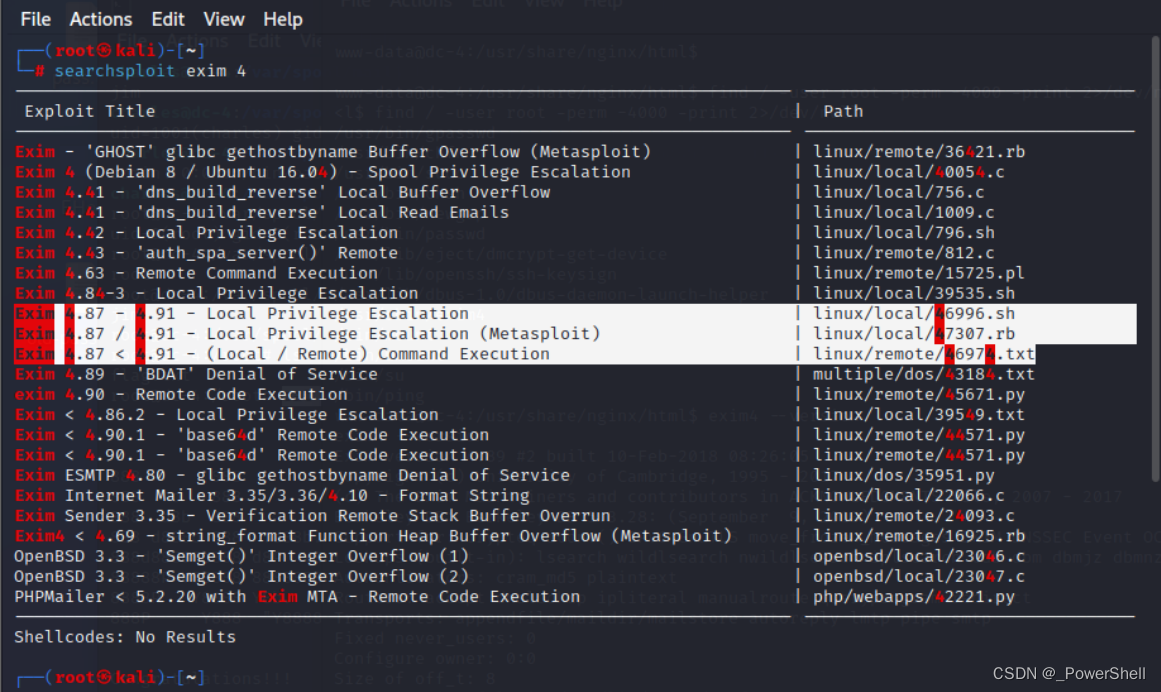Click the Exim Sender 3.35 Stack Buffer Overrun line
The image size is (1161, 692).
coord(312,516)
